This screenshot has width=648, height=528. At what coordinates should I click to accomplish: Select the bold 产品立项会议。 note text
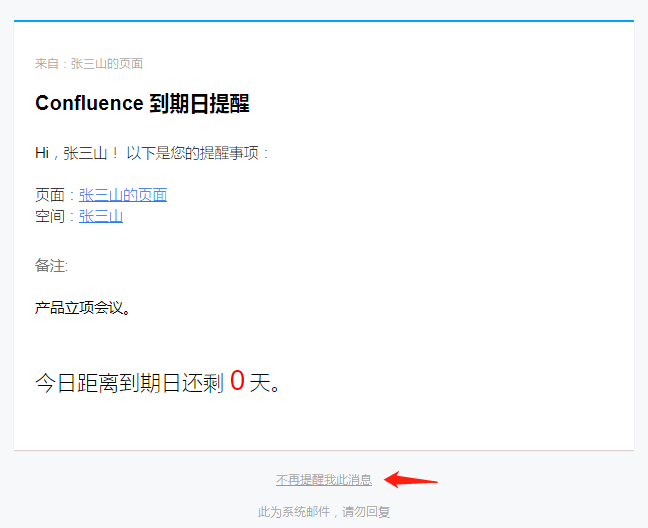point(83,308)
